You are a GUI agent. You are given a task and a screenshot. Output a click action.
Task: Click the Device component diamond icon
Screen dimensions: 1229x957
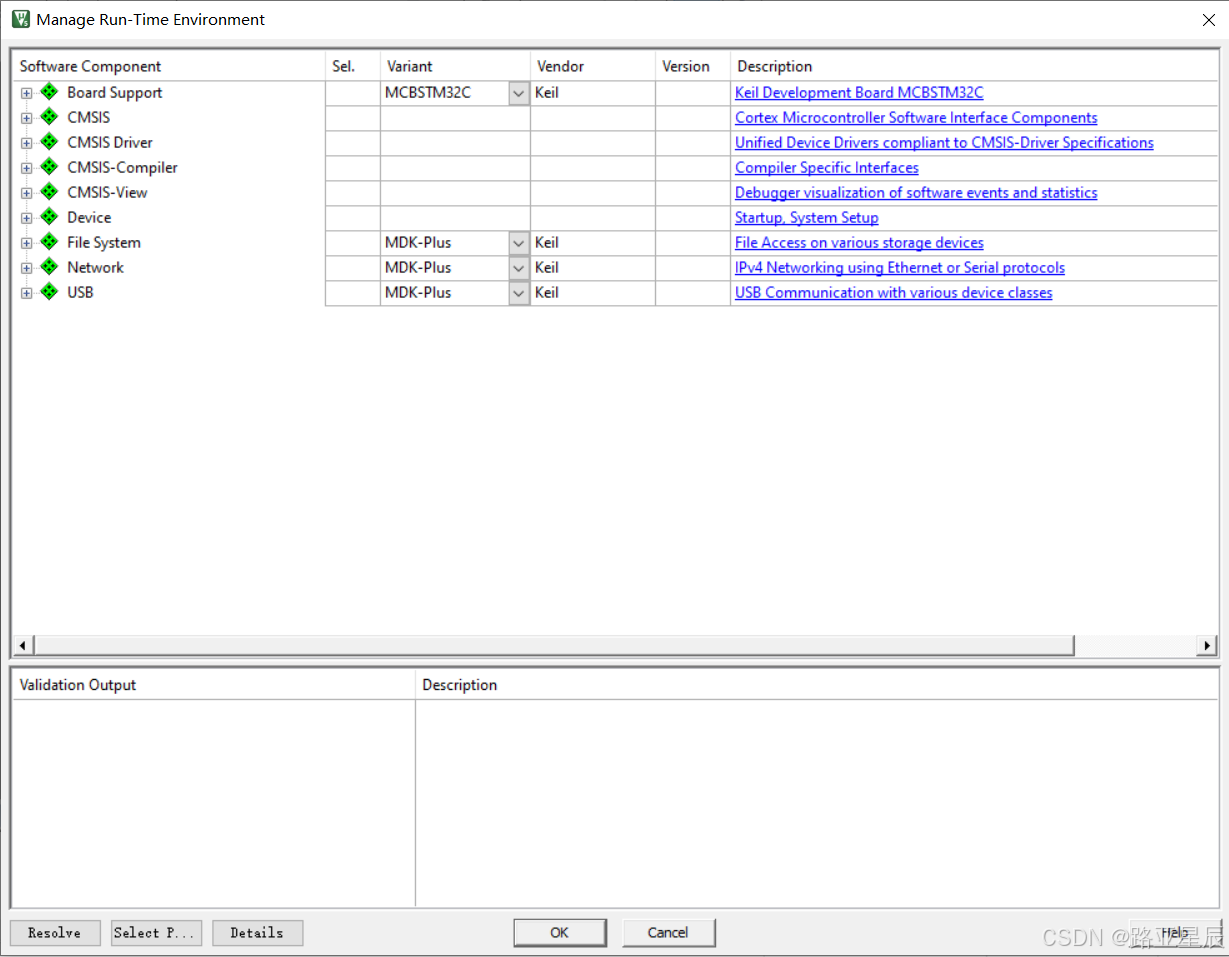pyautogui.click(x=49, y=217)
